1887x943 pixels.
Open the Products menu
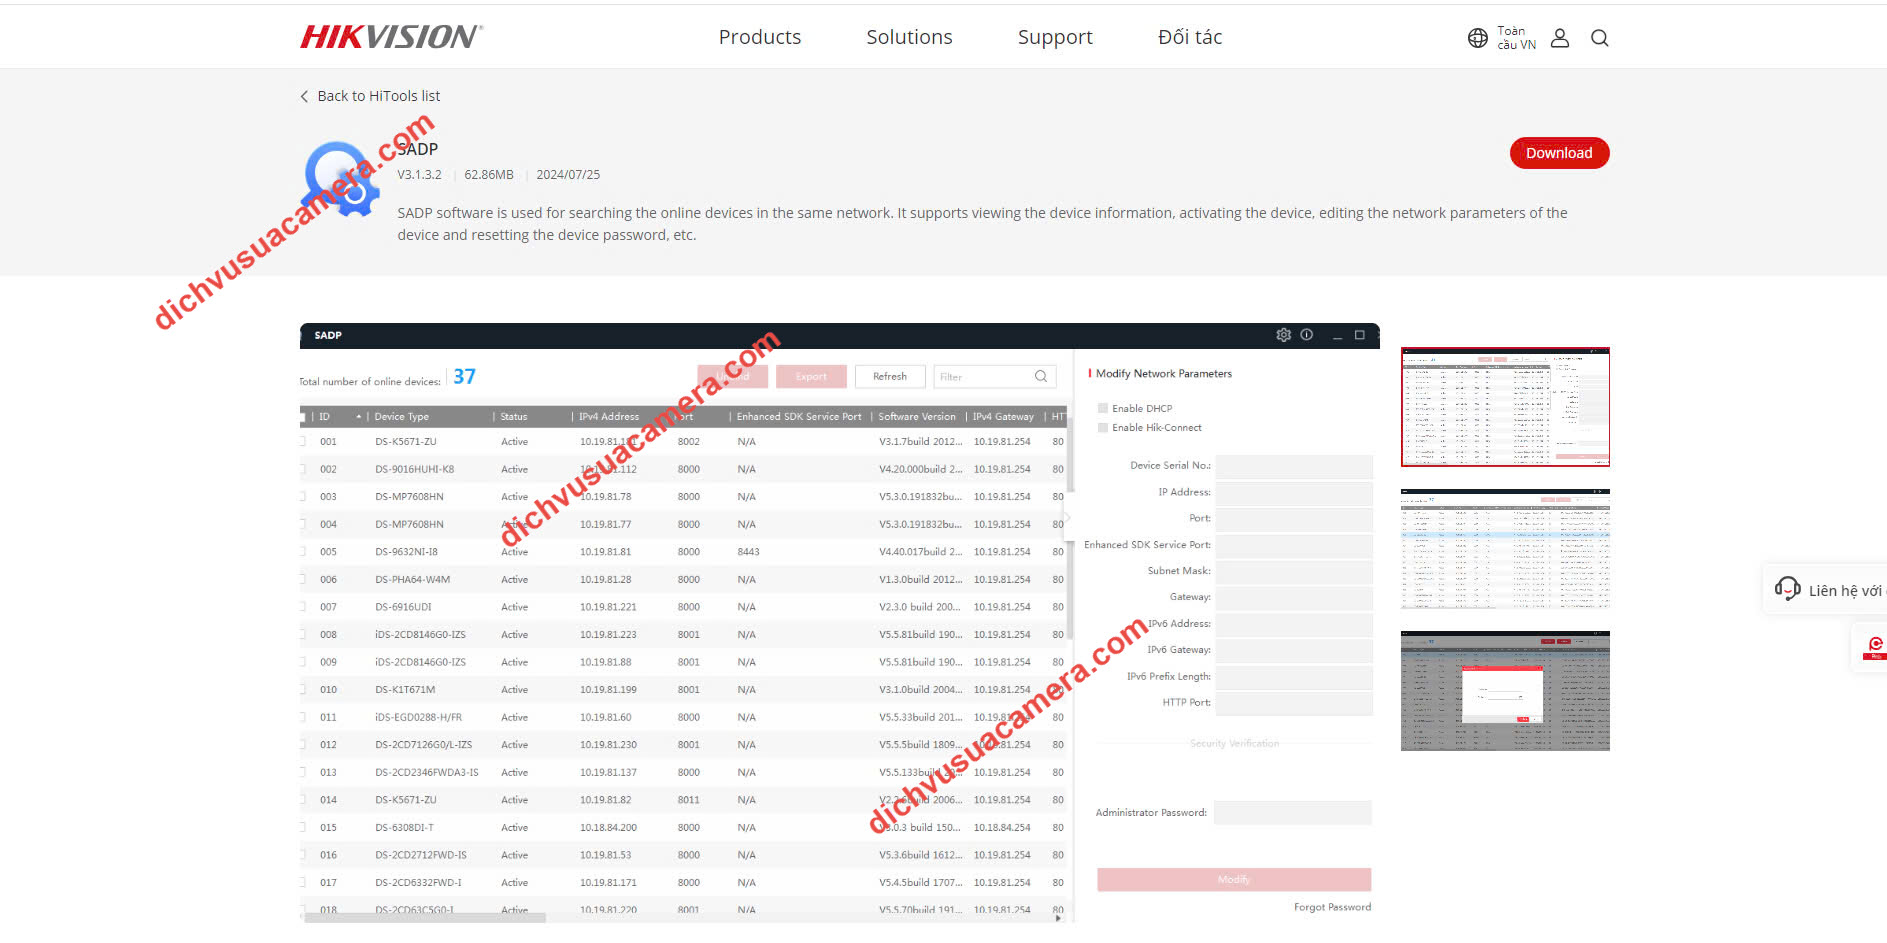point(759,37)
